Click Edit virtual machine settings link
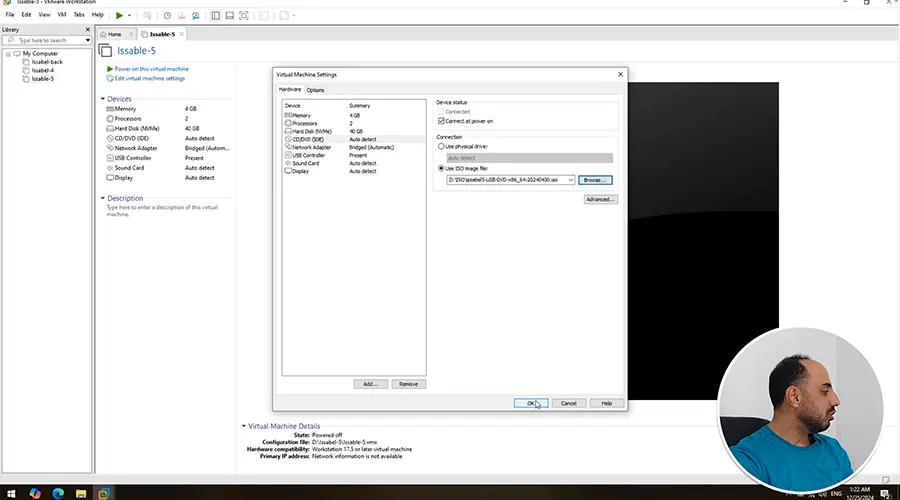 tap(149, 79)
